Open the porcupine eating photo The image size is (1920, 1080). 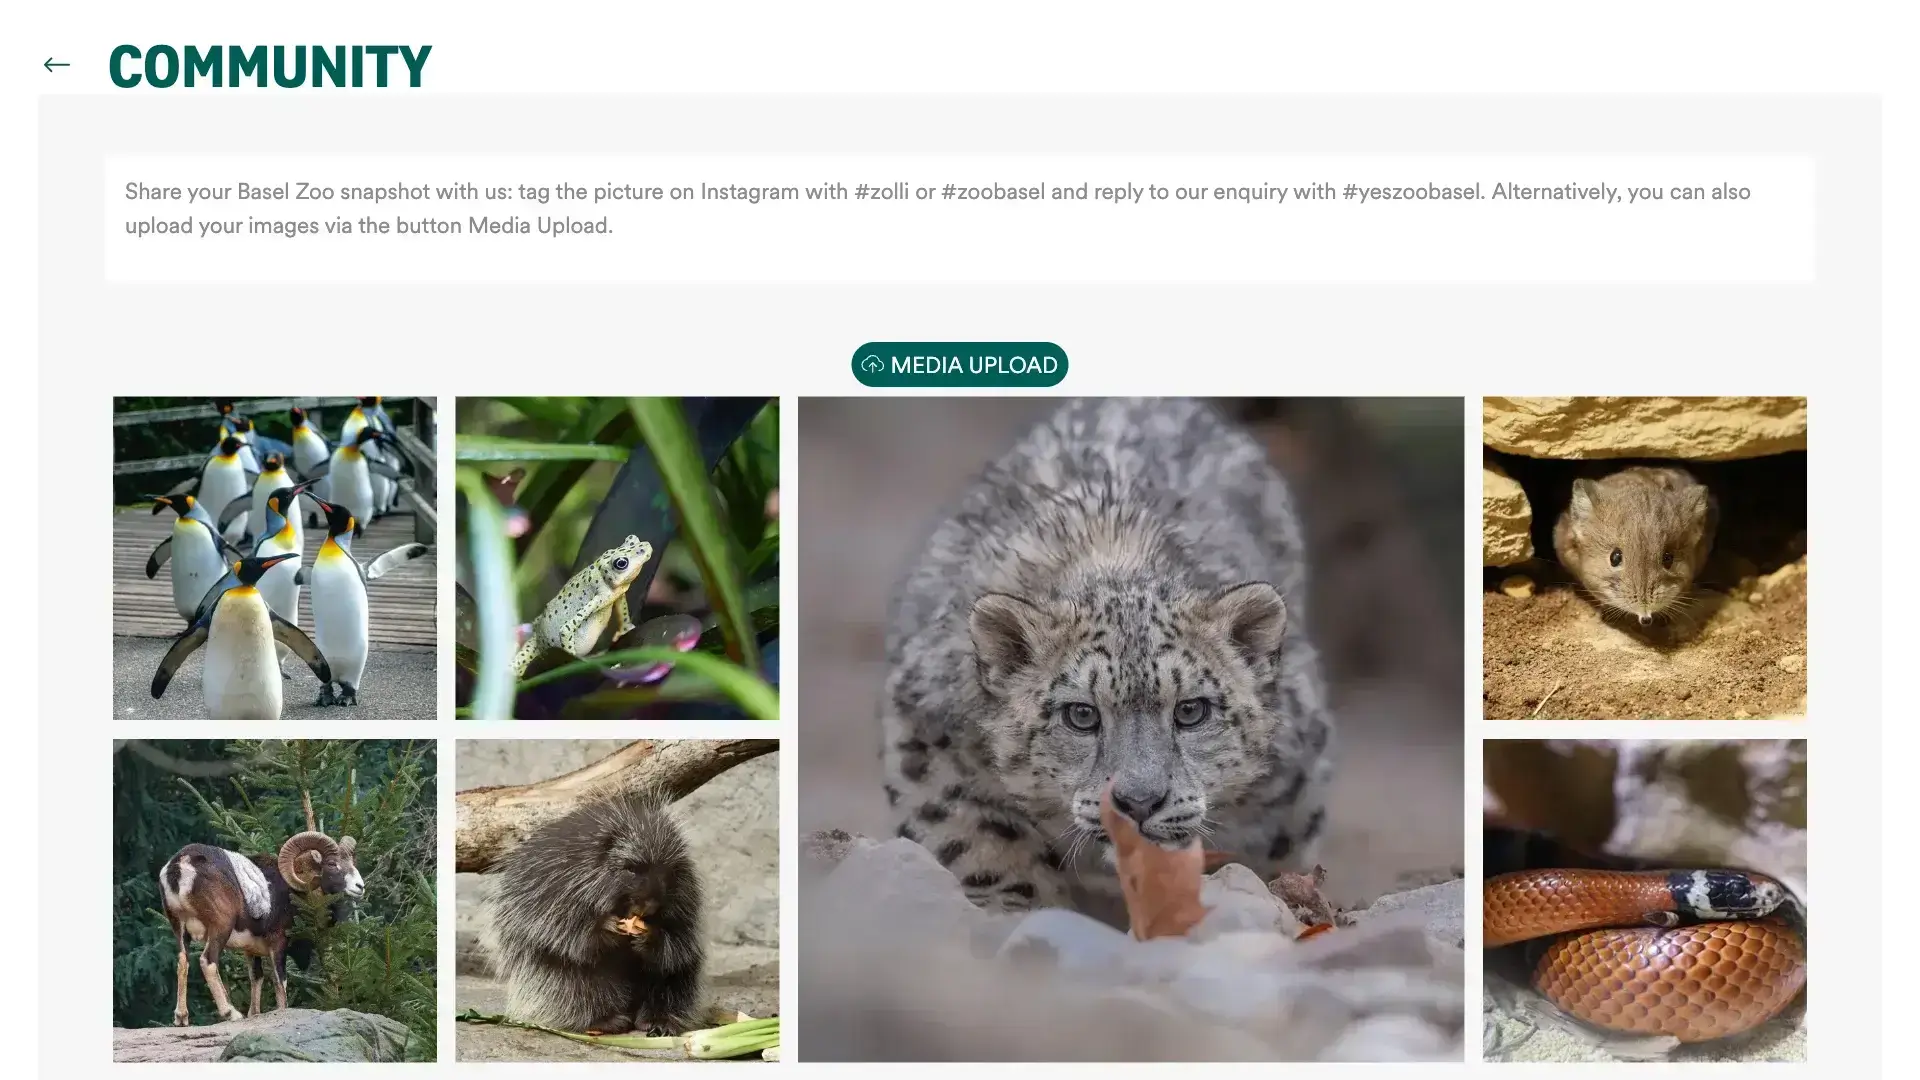(x=617, y=900)
